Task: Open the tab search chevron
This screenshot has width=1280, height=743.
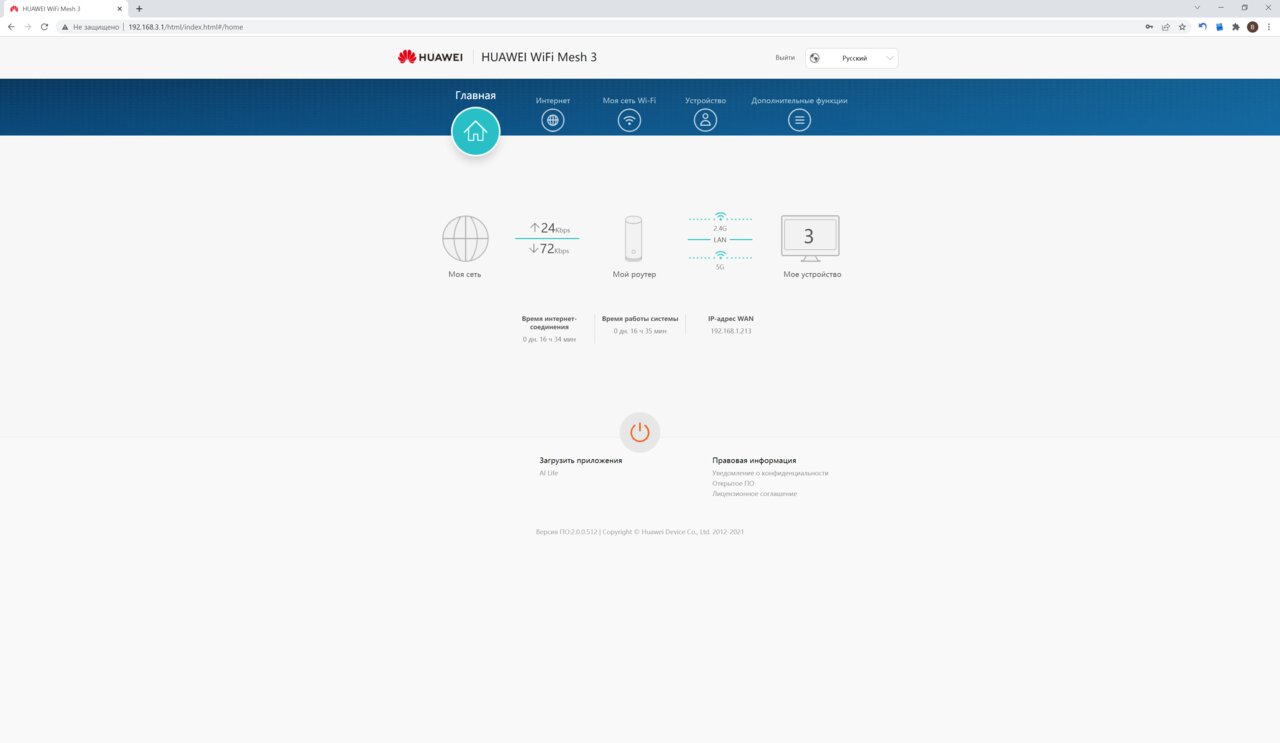Action: [1198, 8]
